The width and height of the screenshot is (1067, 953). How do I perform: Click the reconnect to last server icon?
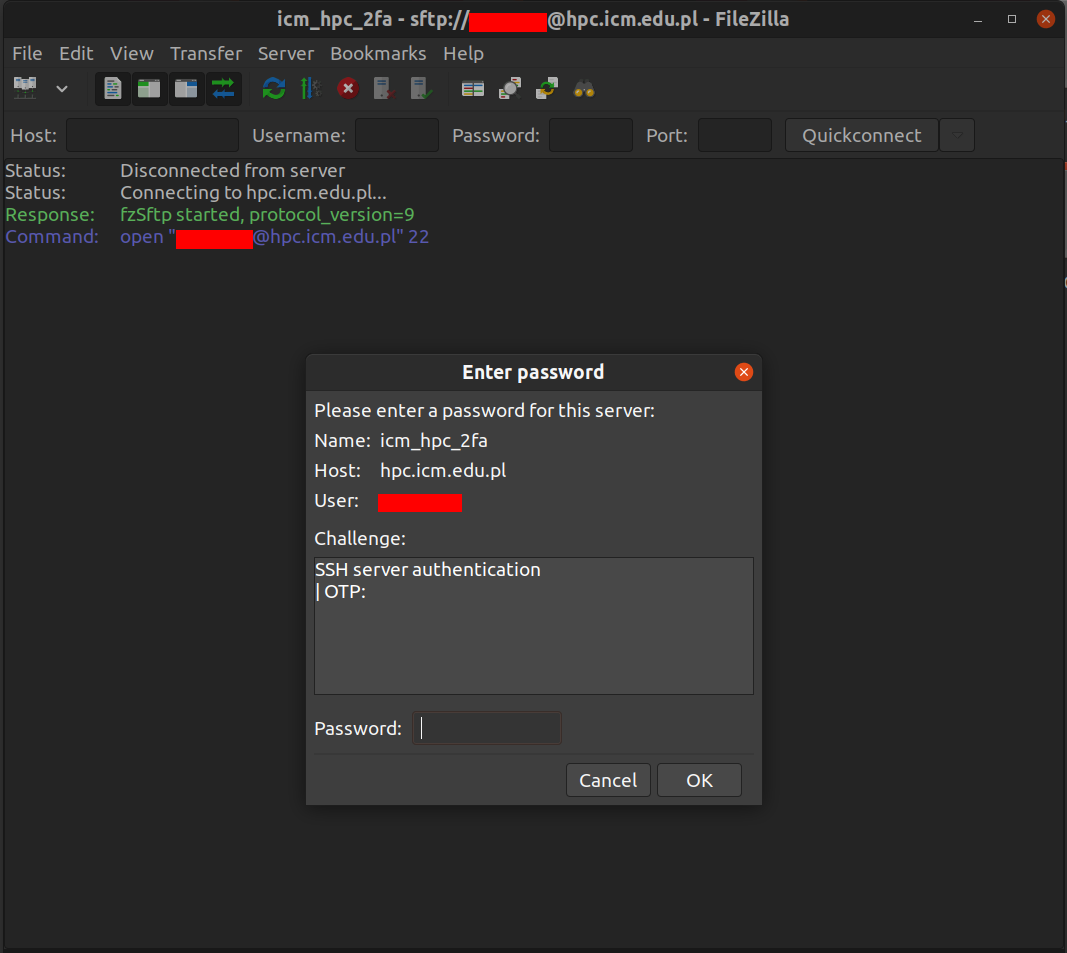click(420, 89)
